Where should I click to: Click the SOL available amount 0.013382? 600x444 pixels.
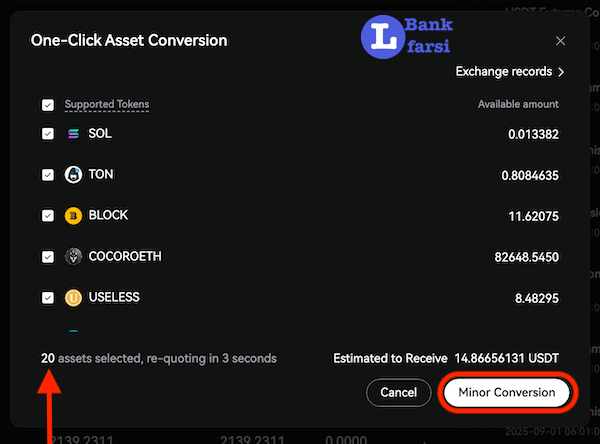[533, 135]
